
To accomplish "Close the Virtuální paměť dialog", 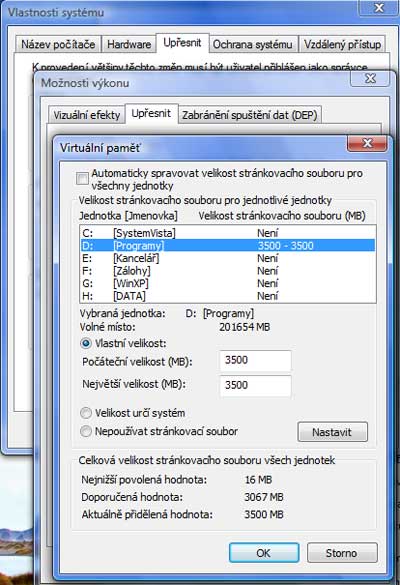I will pyautogui.click(x=367, y=144).
